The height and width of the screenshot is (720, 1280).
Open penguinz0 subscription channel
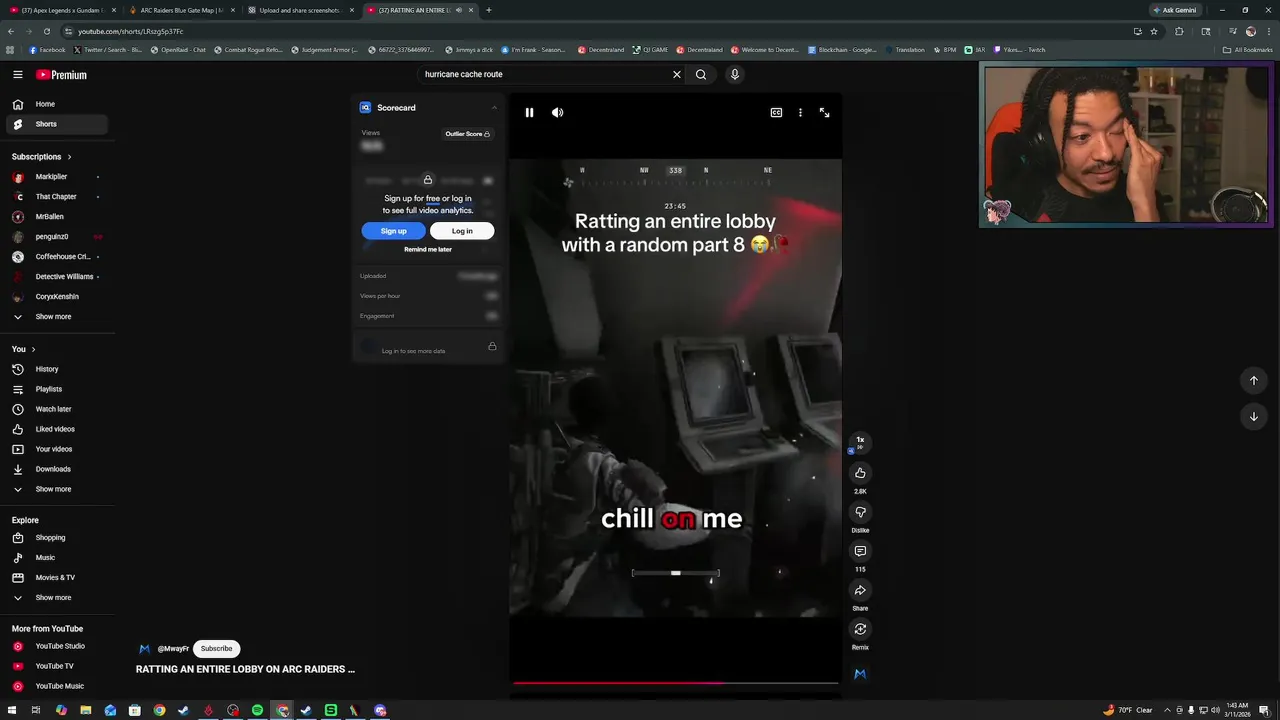(57, 237)
